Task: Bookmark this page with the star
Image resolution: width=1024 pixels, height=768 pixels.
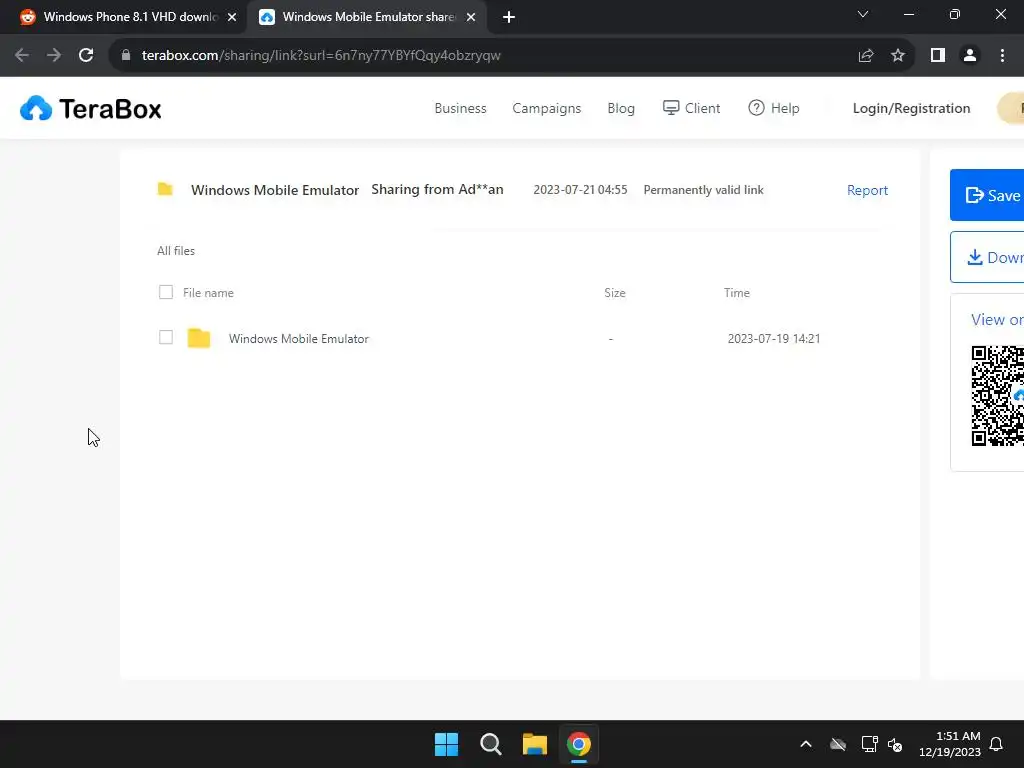Action: point(898,56)
